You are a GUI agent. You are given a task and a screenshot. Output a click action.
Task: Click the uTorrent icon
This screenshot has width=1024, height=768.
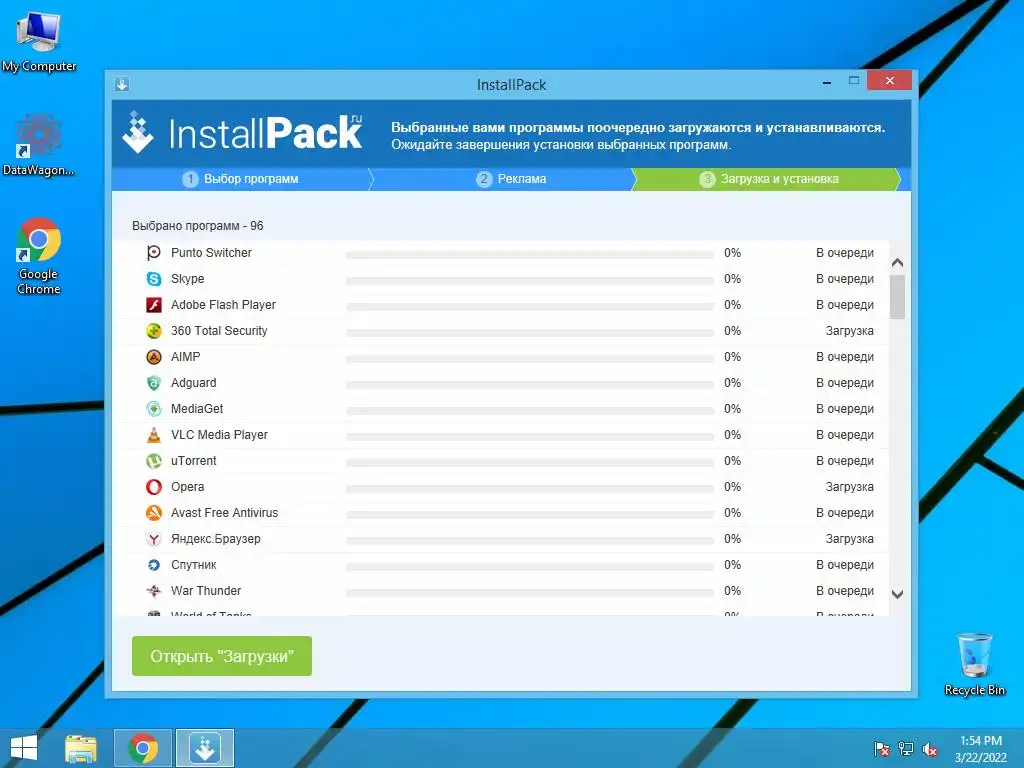coord(153,461)
